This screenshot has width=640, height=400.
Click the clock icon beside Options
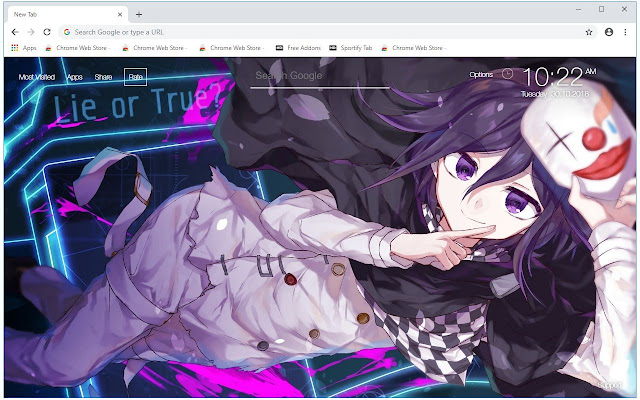pyautogui.click(x=507, y=74)
